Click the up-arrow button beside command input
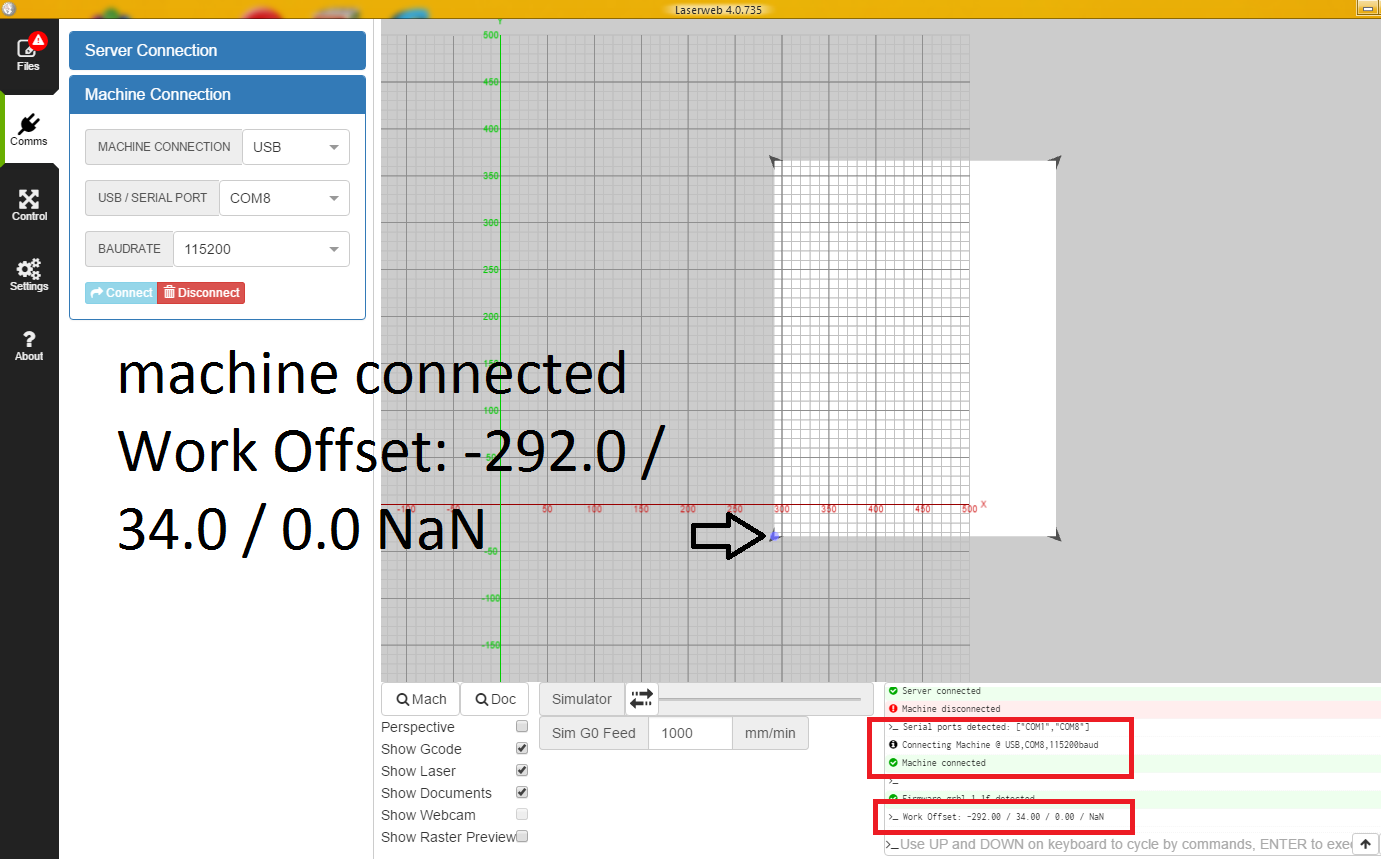The width and height of the screenshot is (1381, 859). coord(1366,844)
